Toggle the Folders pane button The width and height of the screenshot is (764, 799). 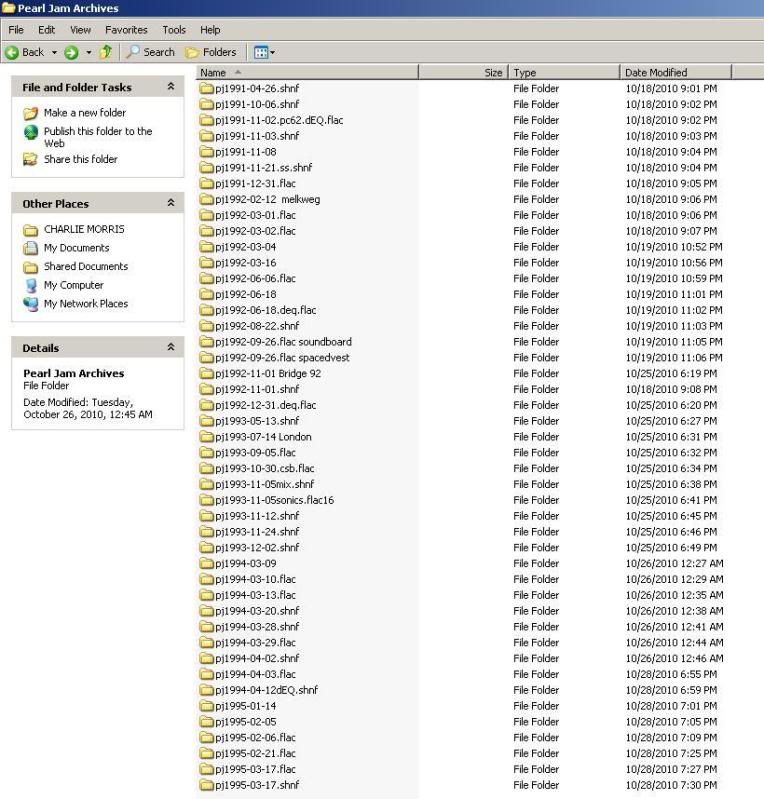pos(211,52)
